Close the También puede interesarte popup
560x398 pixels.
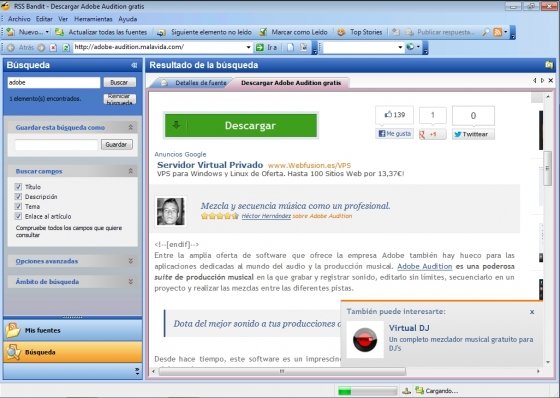click(x=532, y=312)
